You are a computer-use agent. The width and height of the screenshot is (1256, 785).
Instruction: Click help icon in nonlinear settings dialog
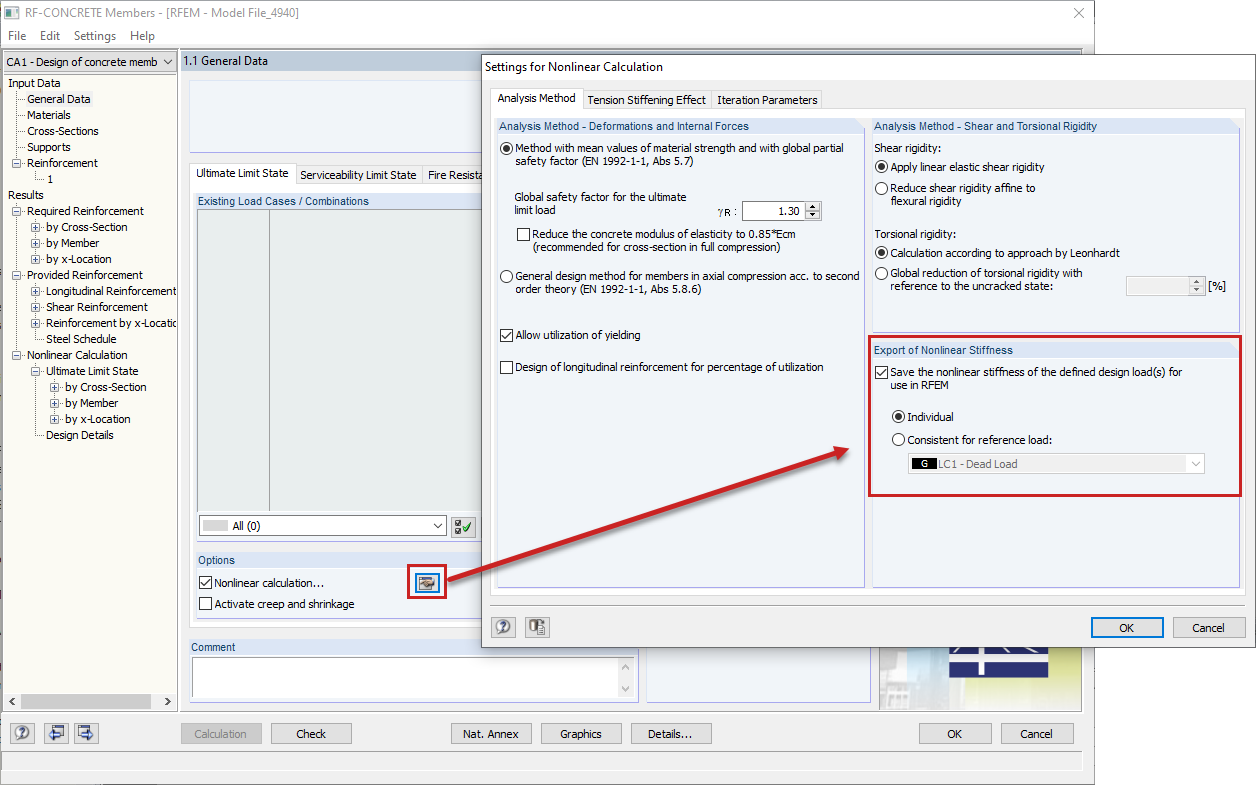click(504, 627)
